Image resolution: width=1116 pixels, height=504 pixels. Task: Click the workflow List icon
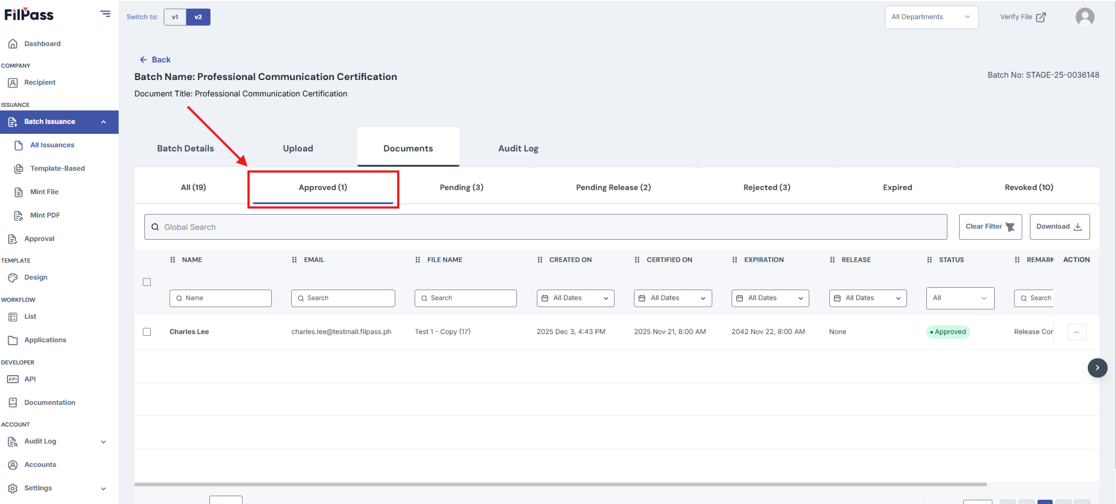pyautogui.click(x=12, y=317)
